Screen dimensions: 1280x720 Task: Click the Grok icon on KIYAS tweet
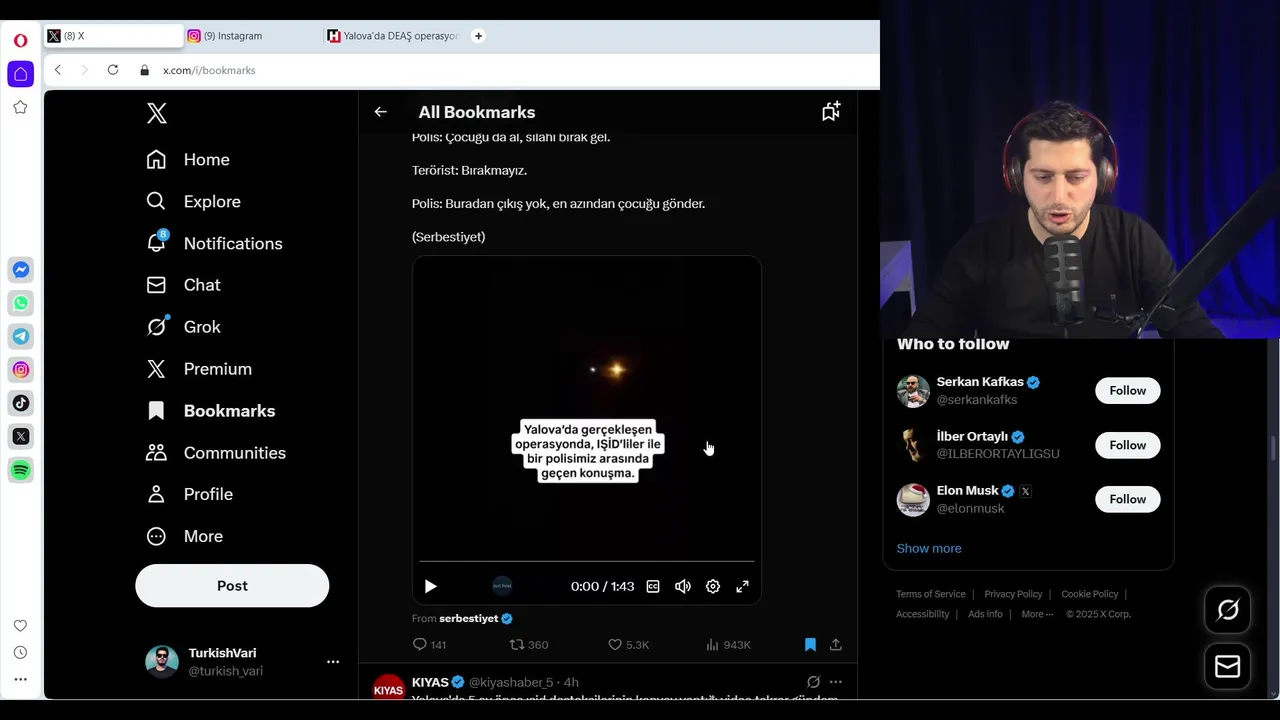pos(813,682)
